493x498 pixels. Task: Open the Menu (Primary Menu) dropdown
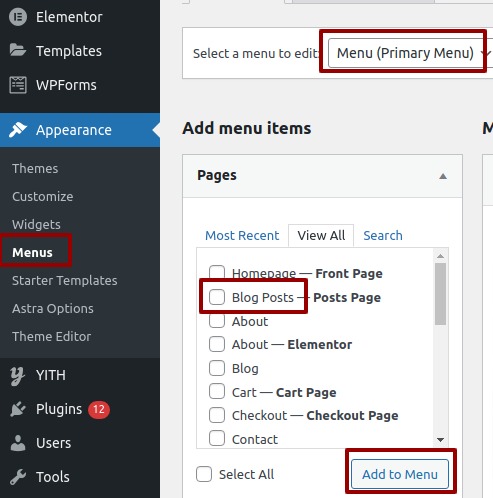pos(410,53)
